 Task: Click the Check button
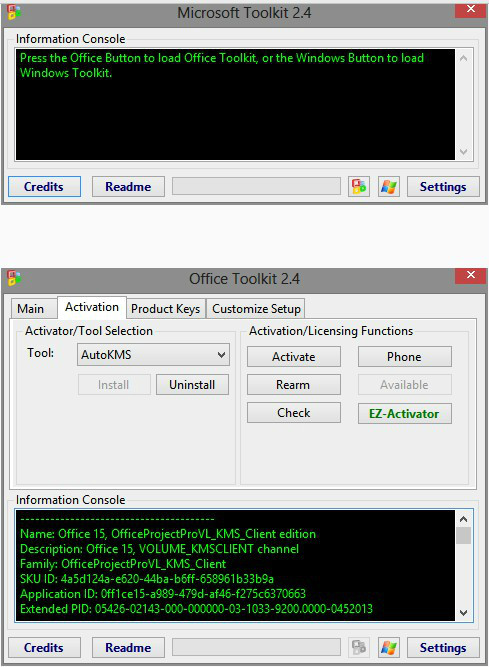coord(294,413)
